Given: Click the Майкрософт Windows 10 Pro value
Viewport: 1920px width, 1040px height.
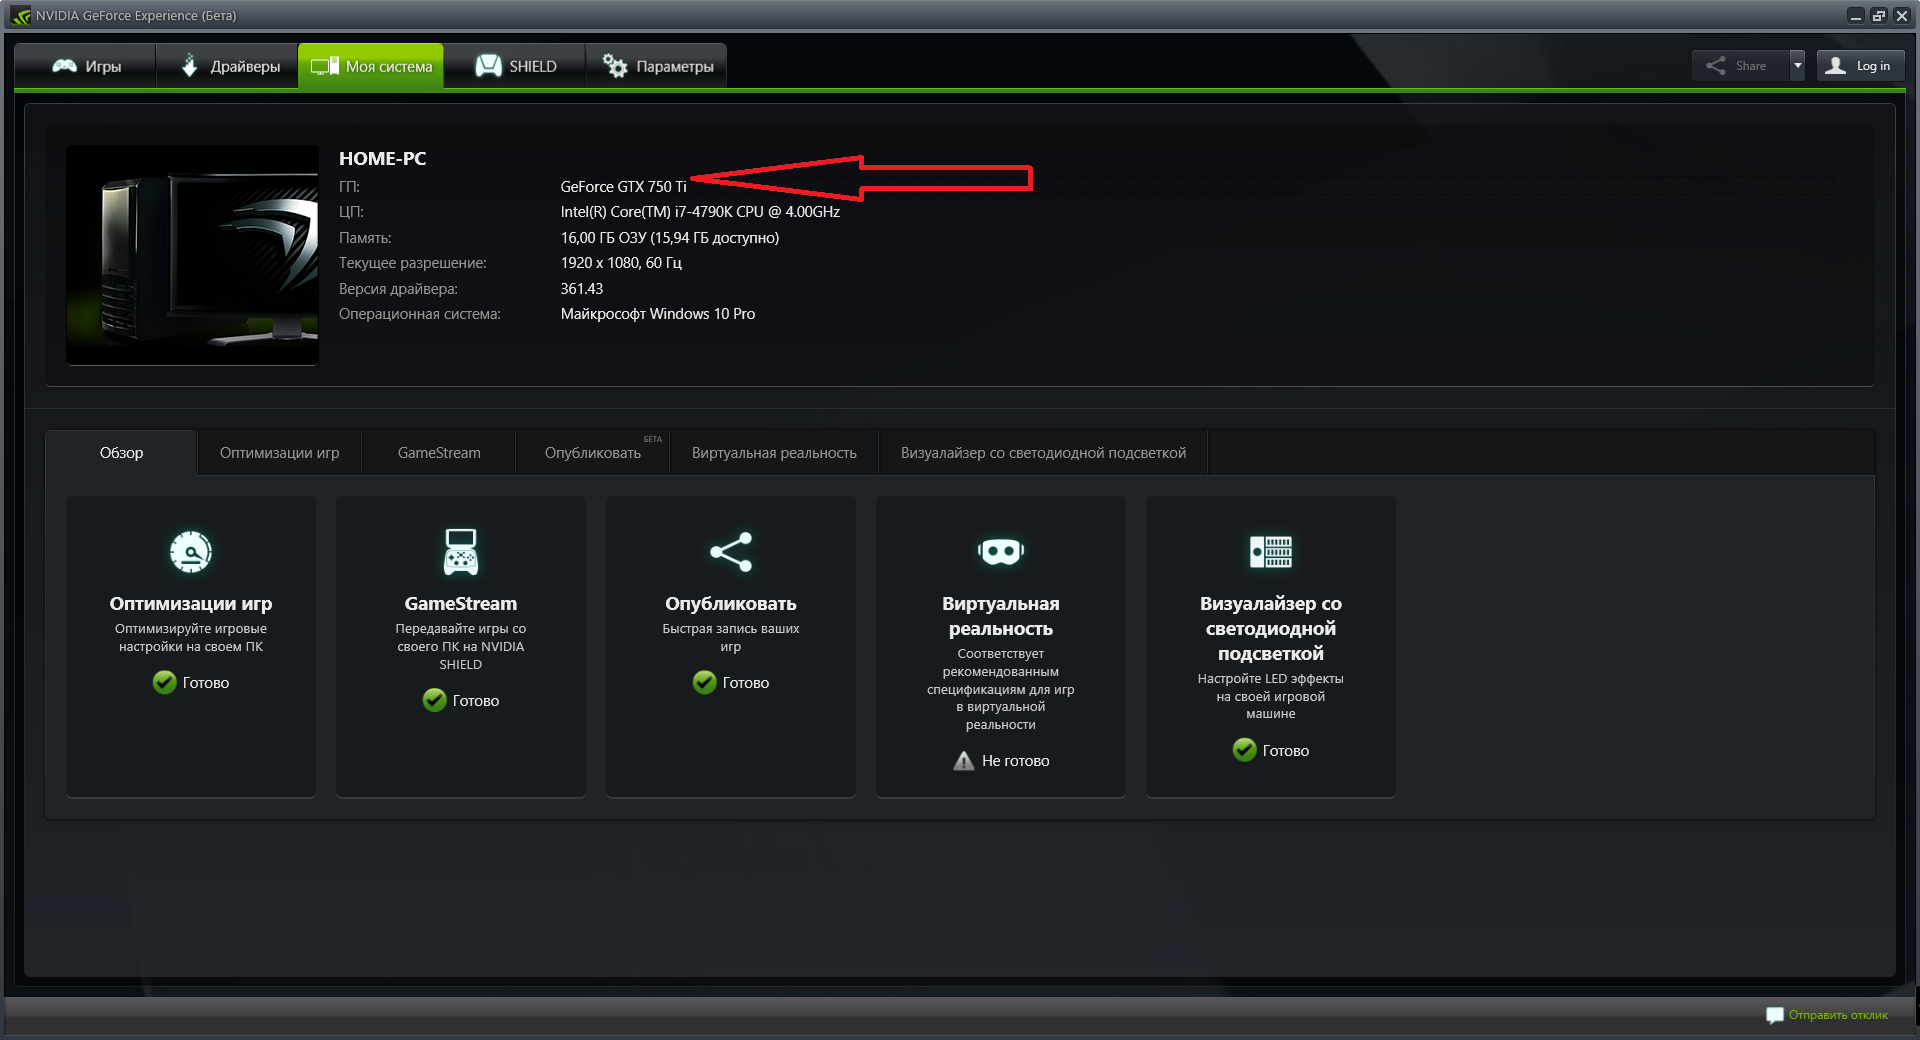Looking at the screenshot, I should pyautogui.click(x=657, y=314).
